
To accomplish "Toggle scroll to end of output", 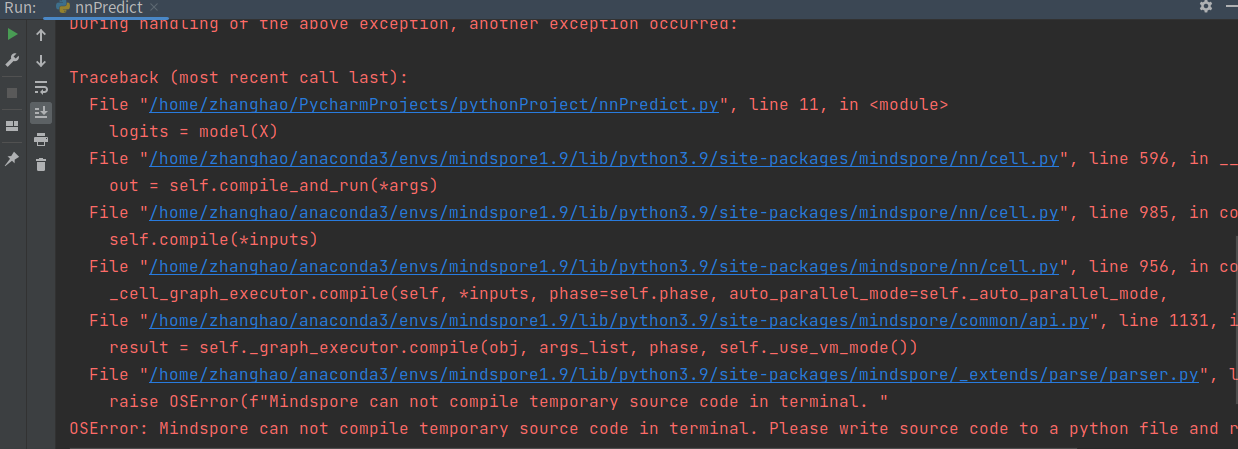I will click(41, 112).
